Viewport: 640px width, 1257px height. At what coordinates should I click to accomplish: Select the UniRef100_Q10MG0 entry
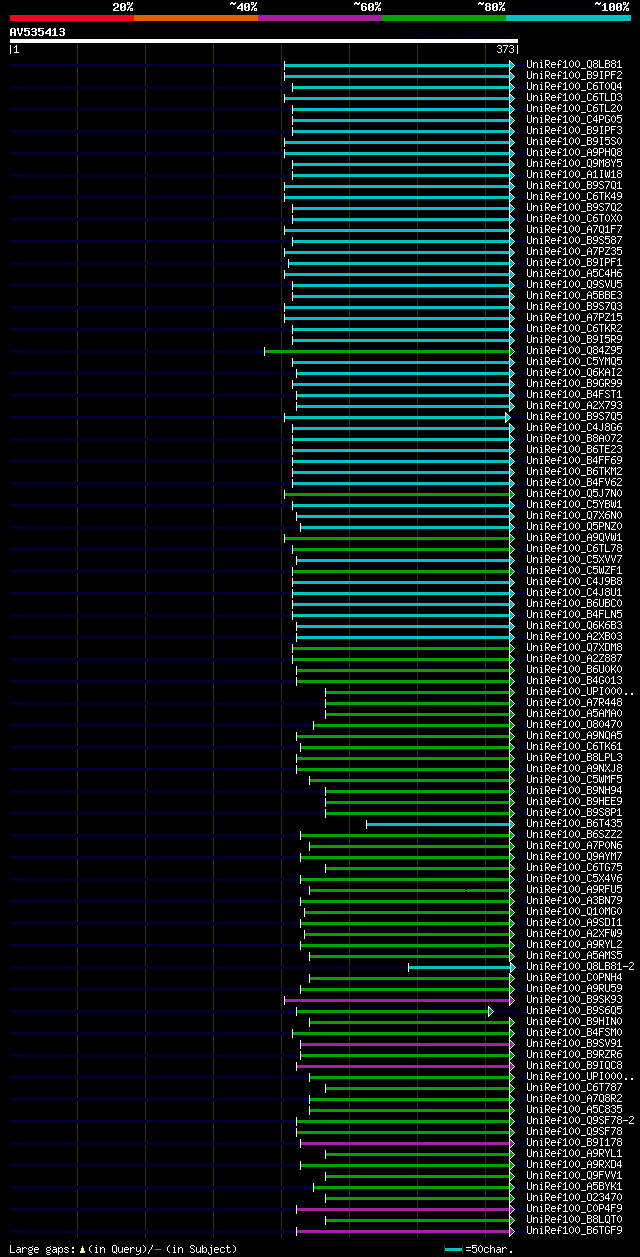click(x=574, y=912)
